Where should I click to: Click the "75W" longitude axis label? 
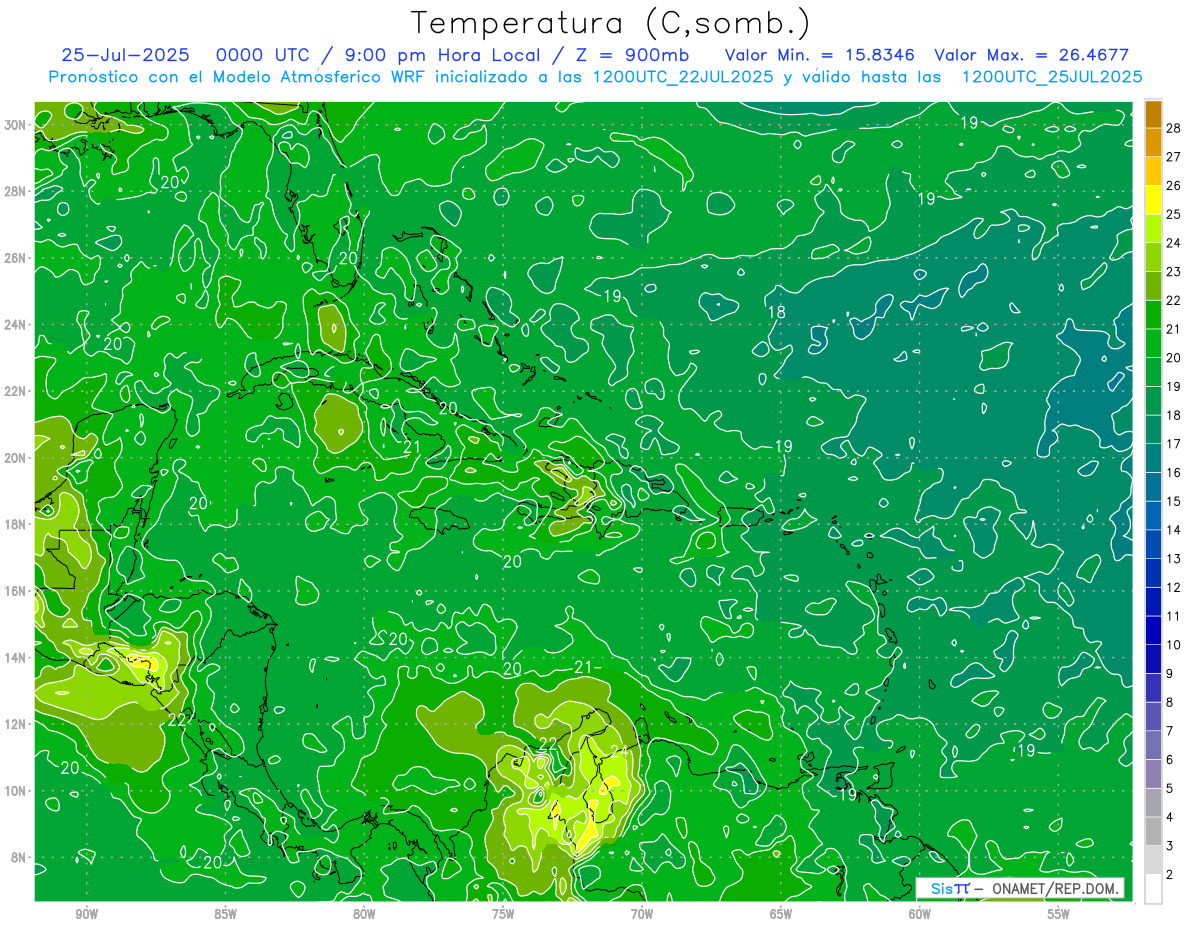pyautogui.click(x=503, y=914)
